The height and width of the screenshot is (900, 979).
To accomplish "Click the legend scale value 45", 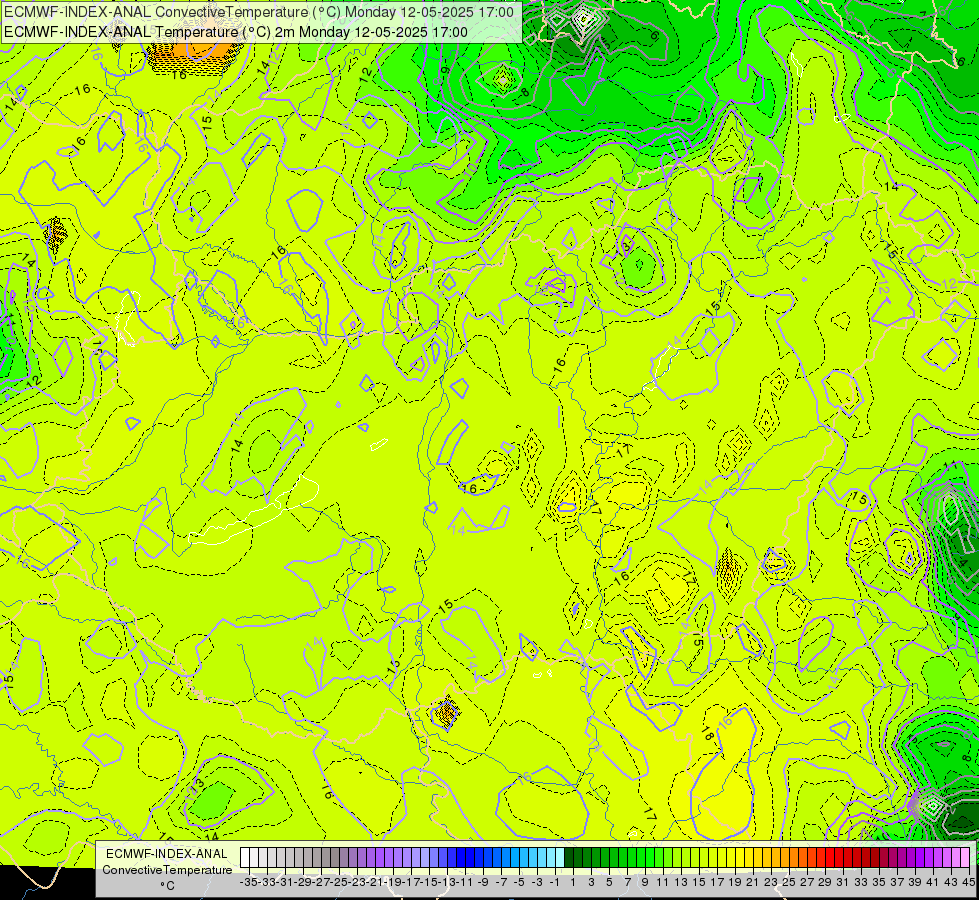I will (x=968, y=882).
